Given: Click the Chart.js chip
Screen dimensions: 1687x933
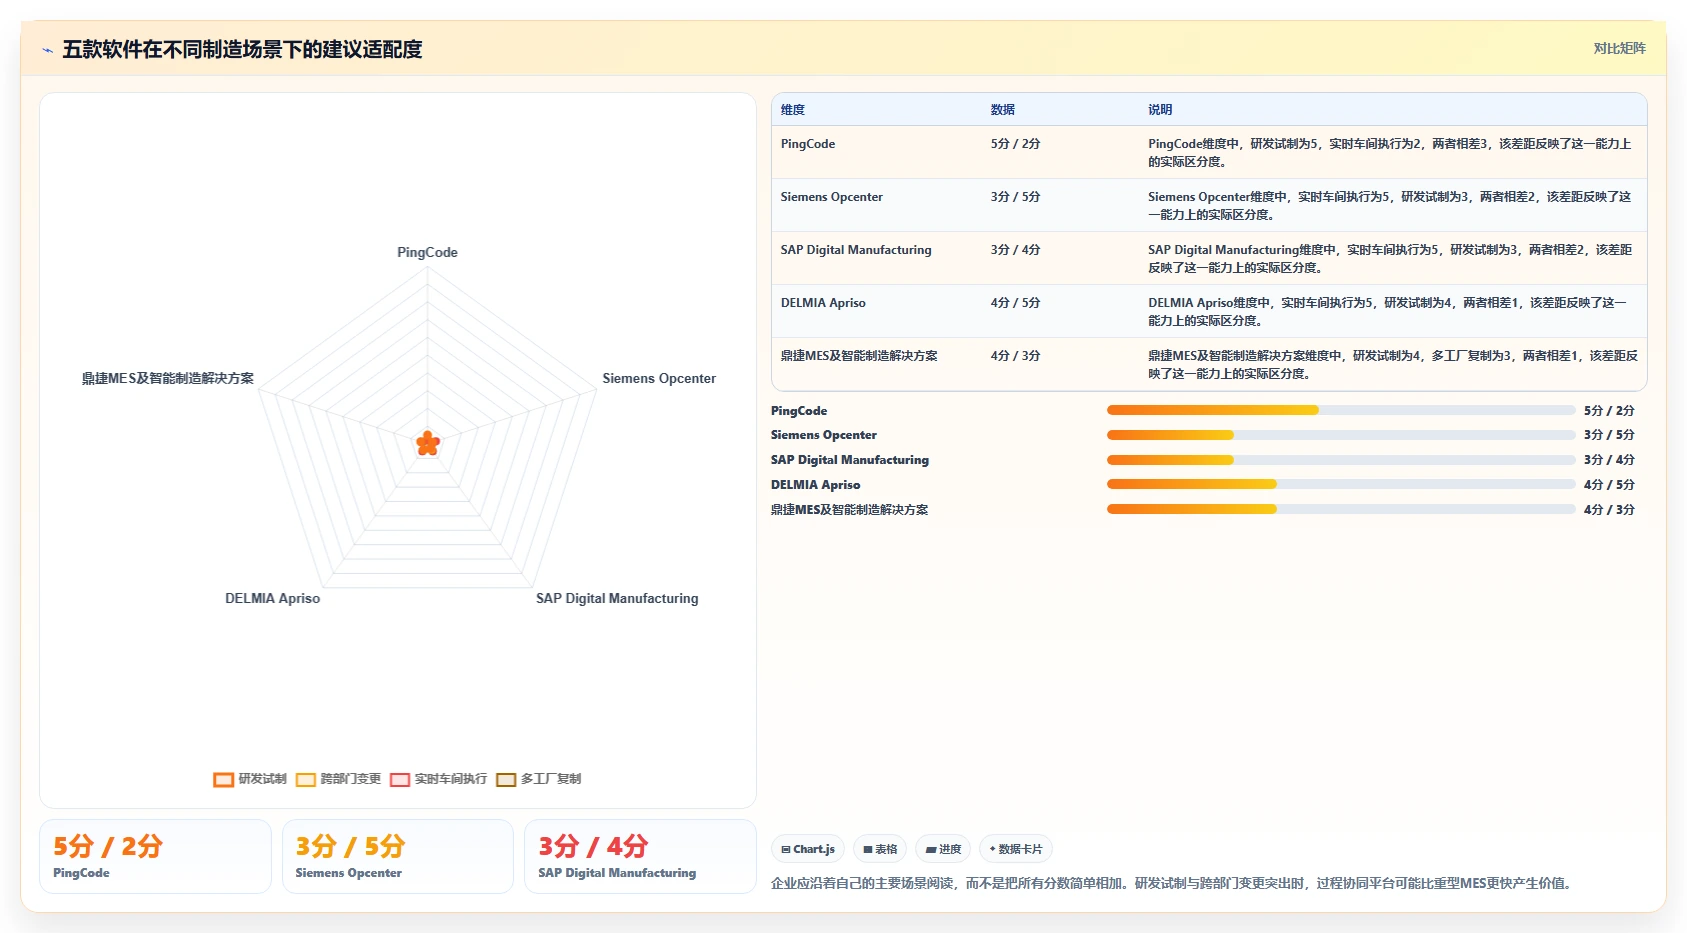Looking at the screenshot, I should pyautogui.click(x=808, y=849).
